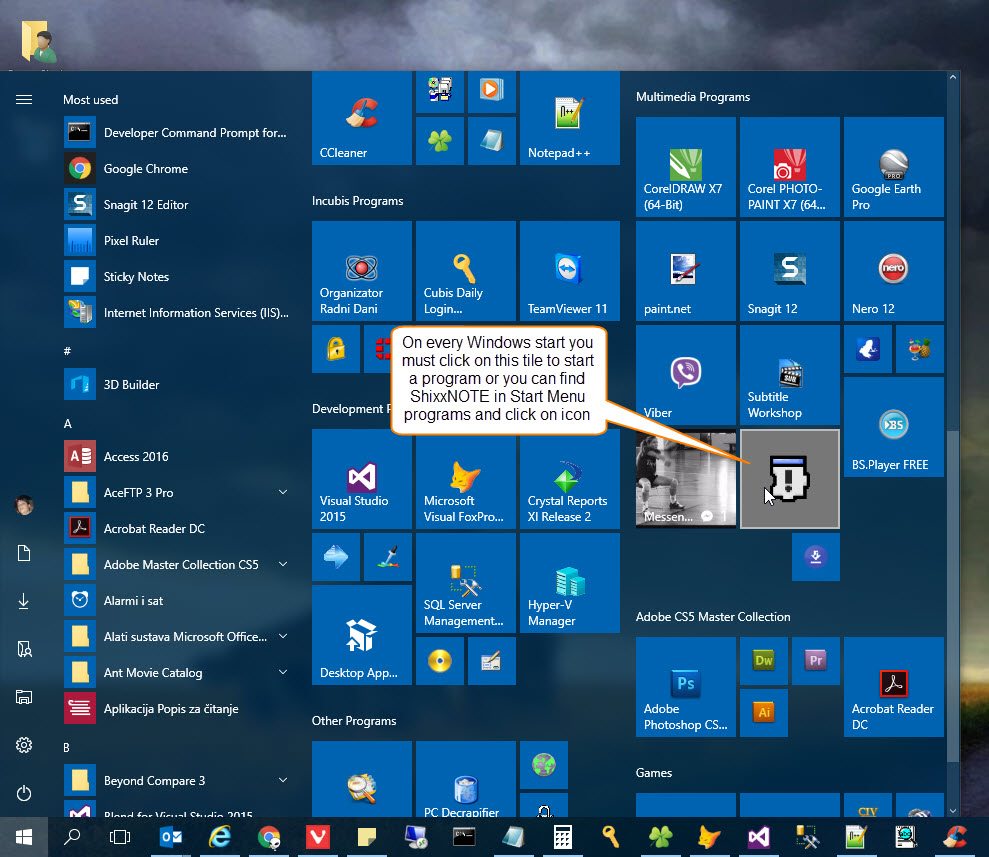989x857 pixels.
Task: Launch the Google Earth Pro tile
Action: tap(894, 166)
